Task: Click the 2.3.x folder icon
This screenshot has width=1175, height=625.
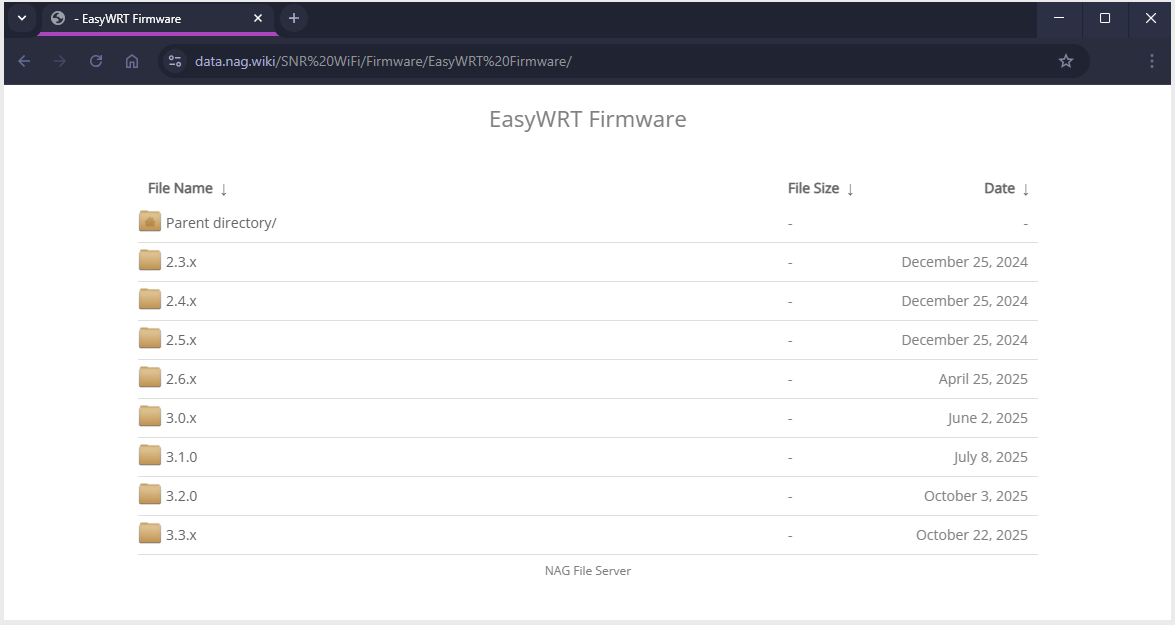Action: [150, 261]
